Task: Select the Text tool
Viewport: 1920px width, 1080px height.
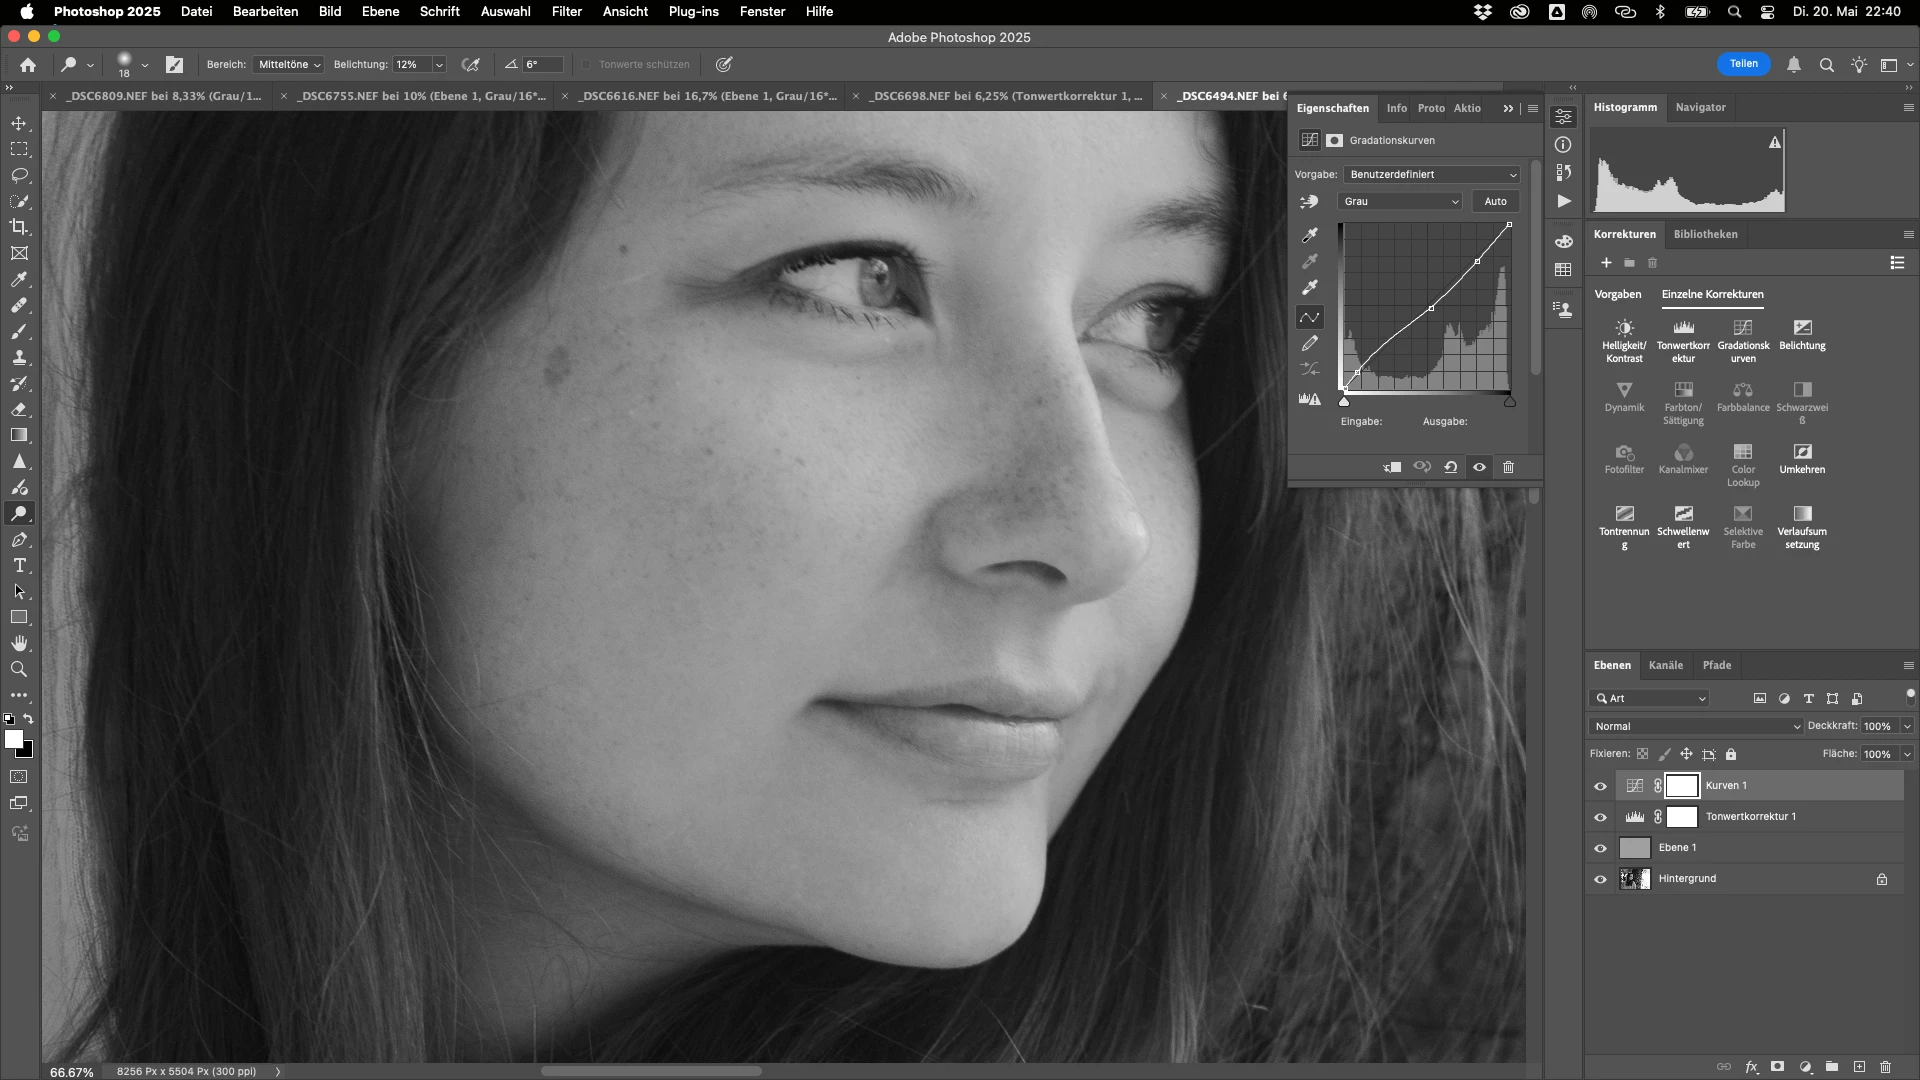Action: (x=19, y=566)
